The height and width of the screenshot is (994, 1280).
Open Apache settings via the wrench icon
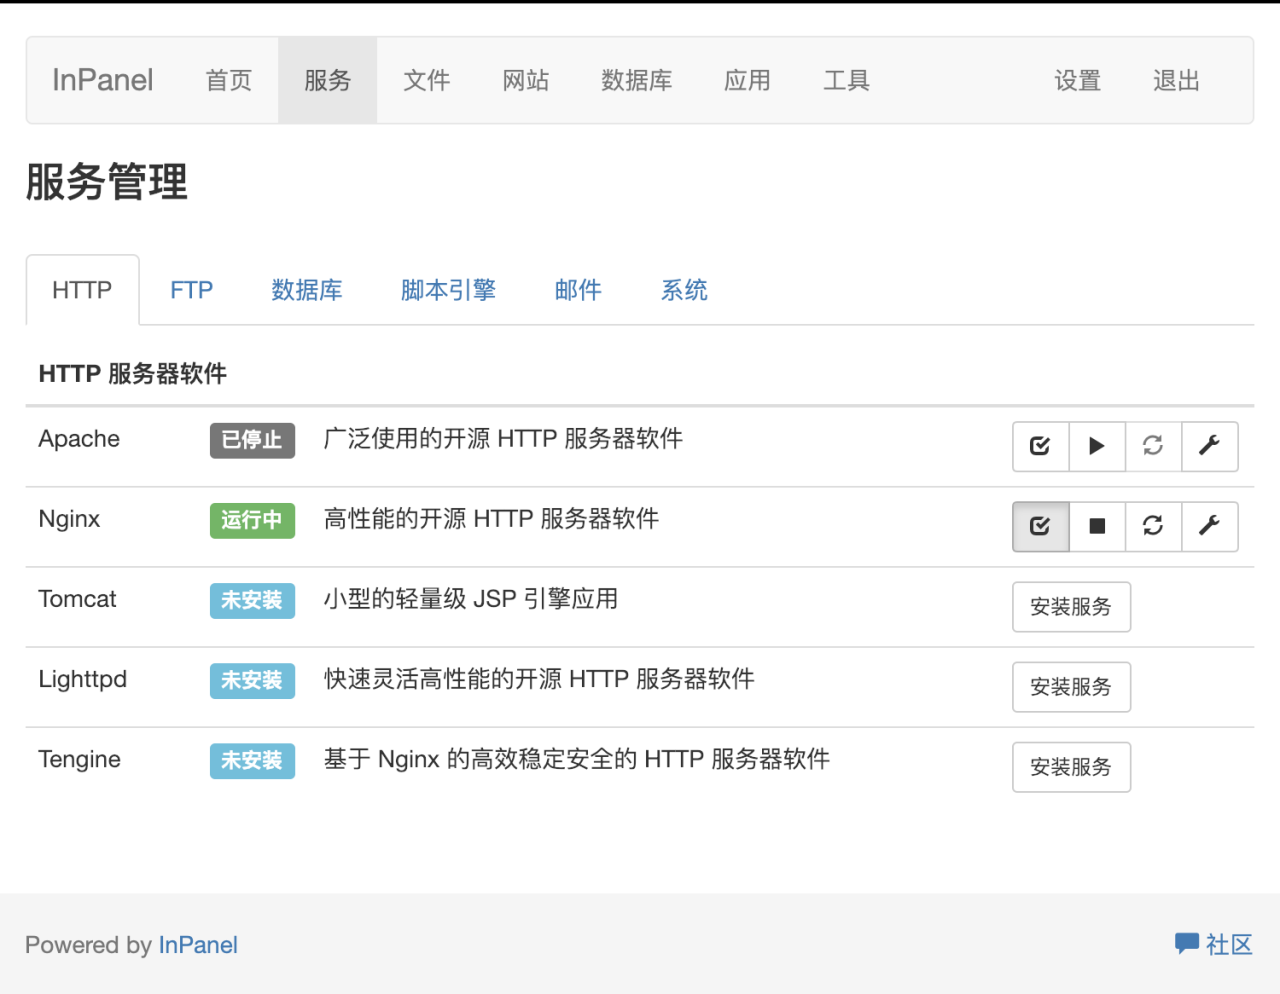click(1210, 447)
